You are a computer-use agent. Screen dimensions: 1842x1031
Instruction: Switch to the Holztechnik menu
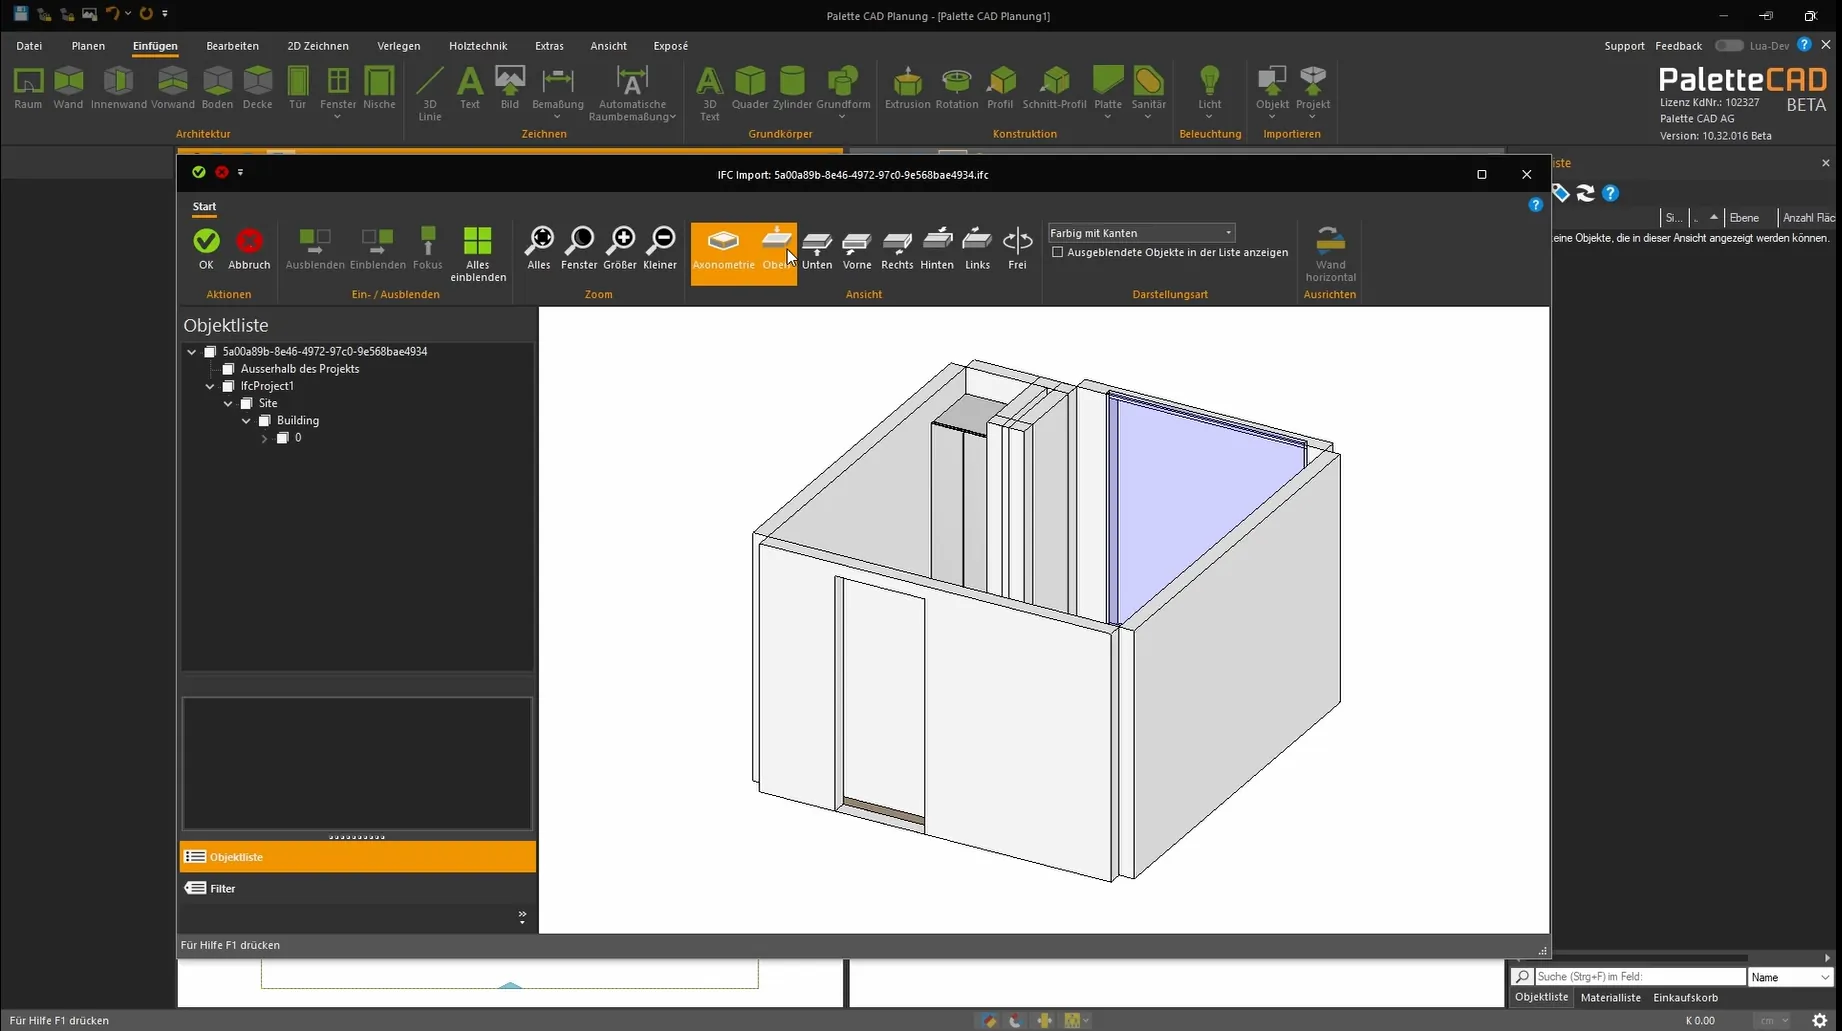click(x=478, y=45)
